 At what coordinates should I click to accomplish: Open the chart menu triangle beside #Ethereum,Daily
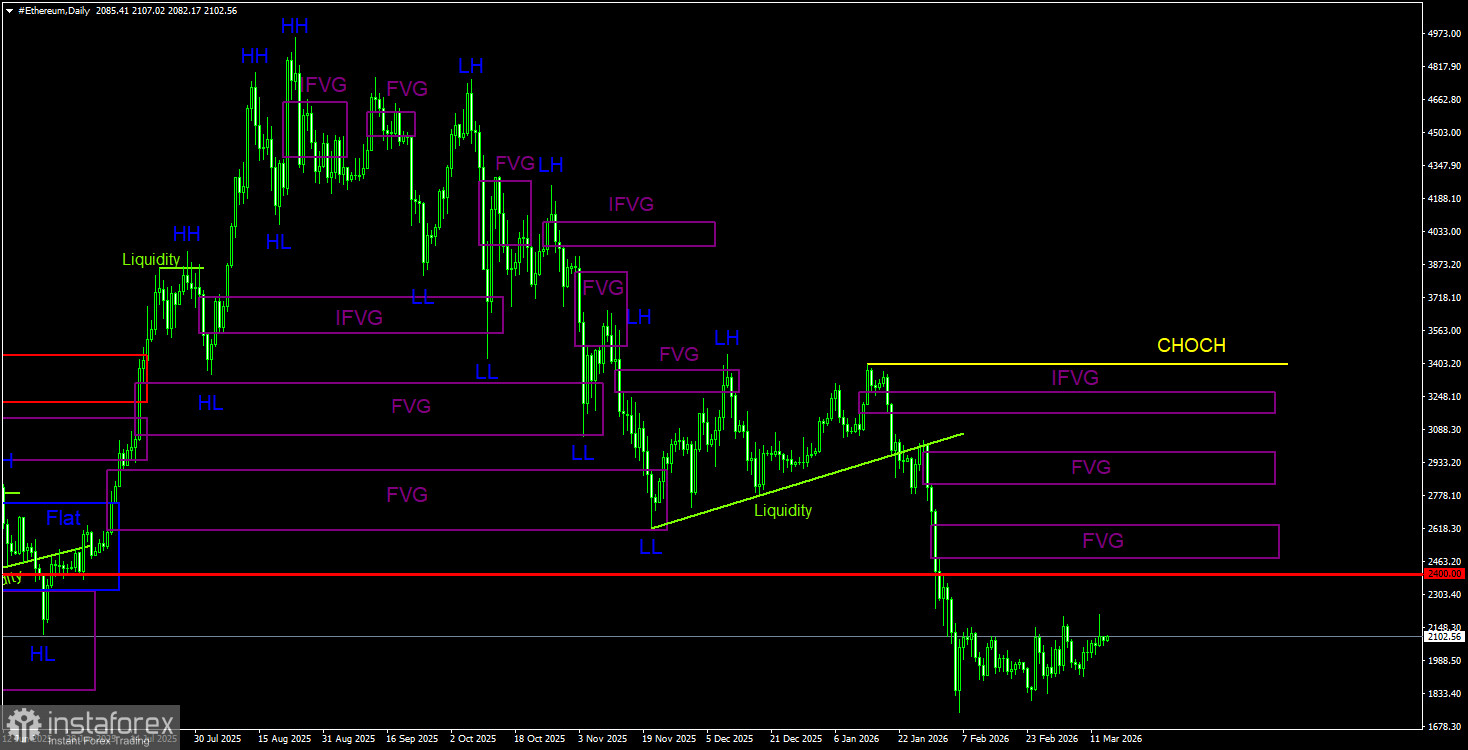(9, 10)
